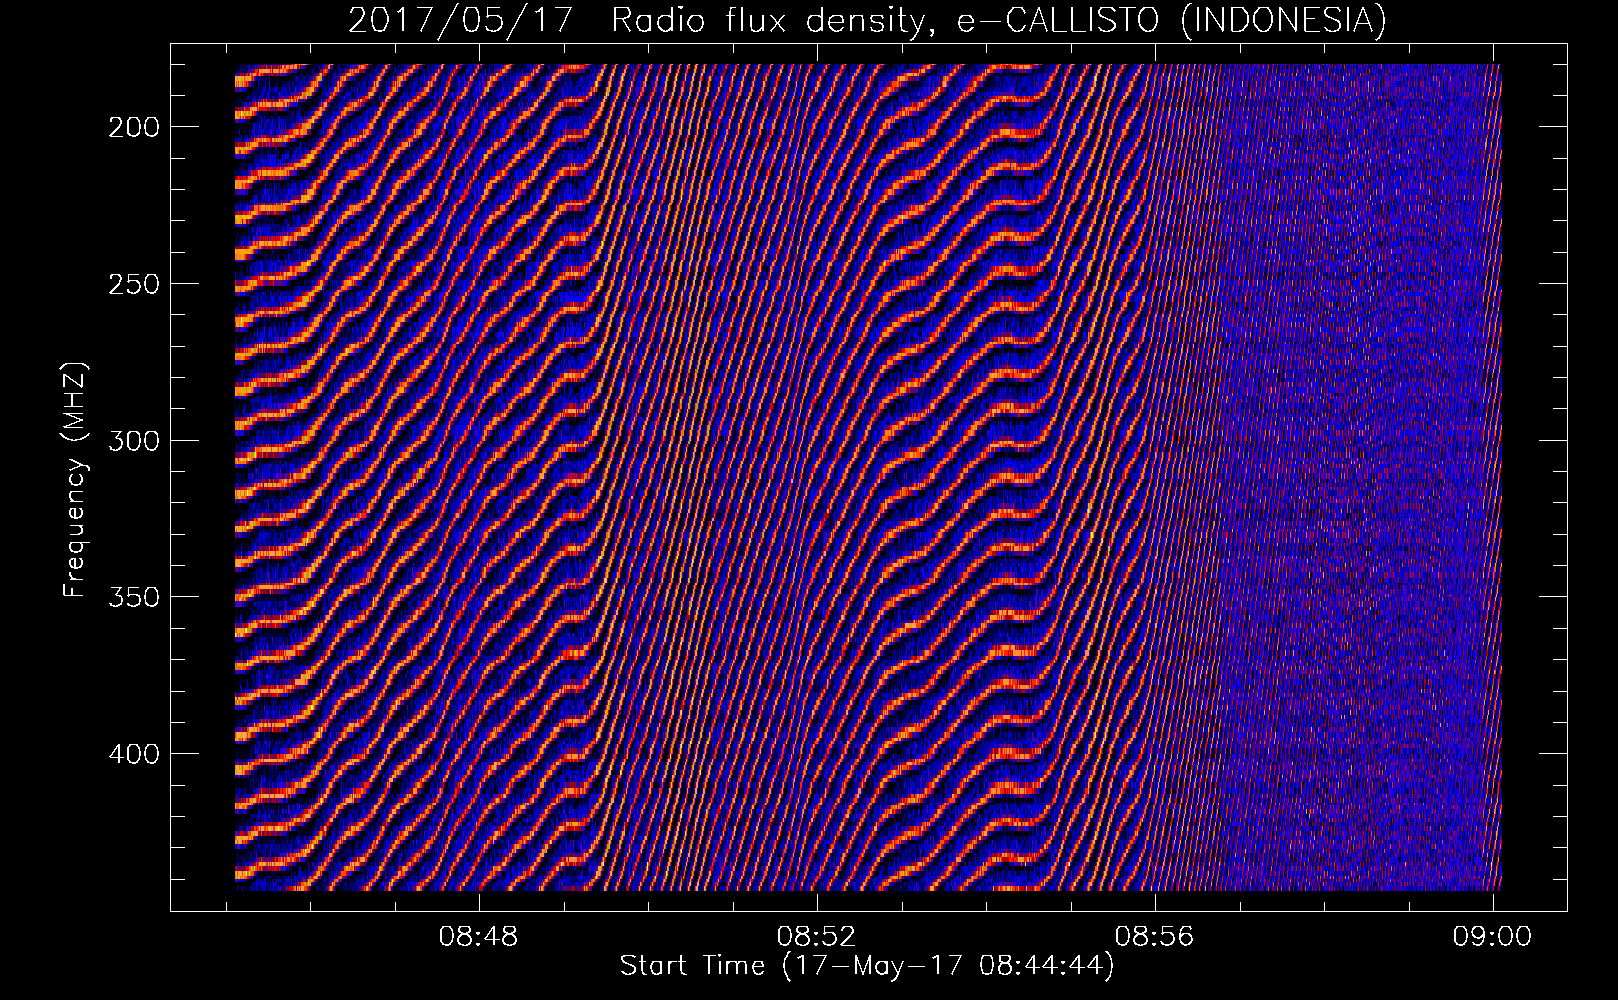Click the 350 frequency tick label
This screenshot has width=1618, height=1000.
point(134,597)
